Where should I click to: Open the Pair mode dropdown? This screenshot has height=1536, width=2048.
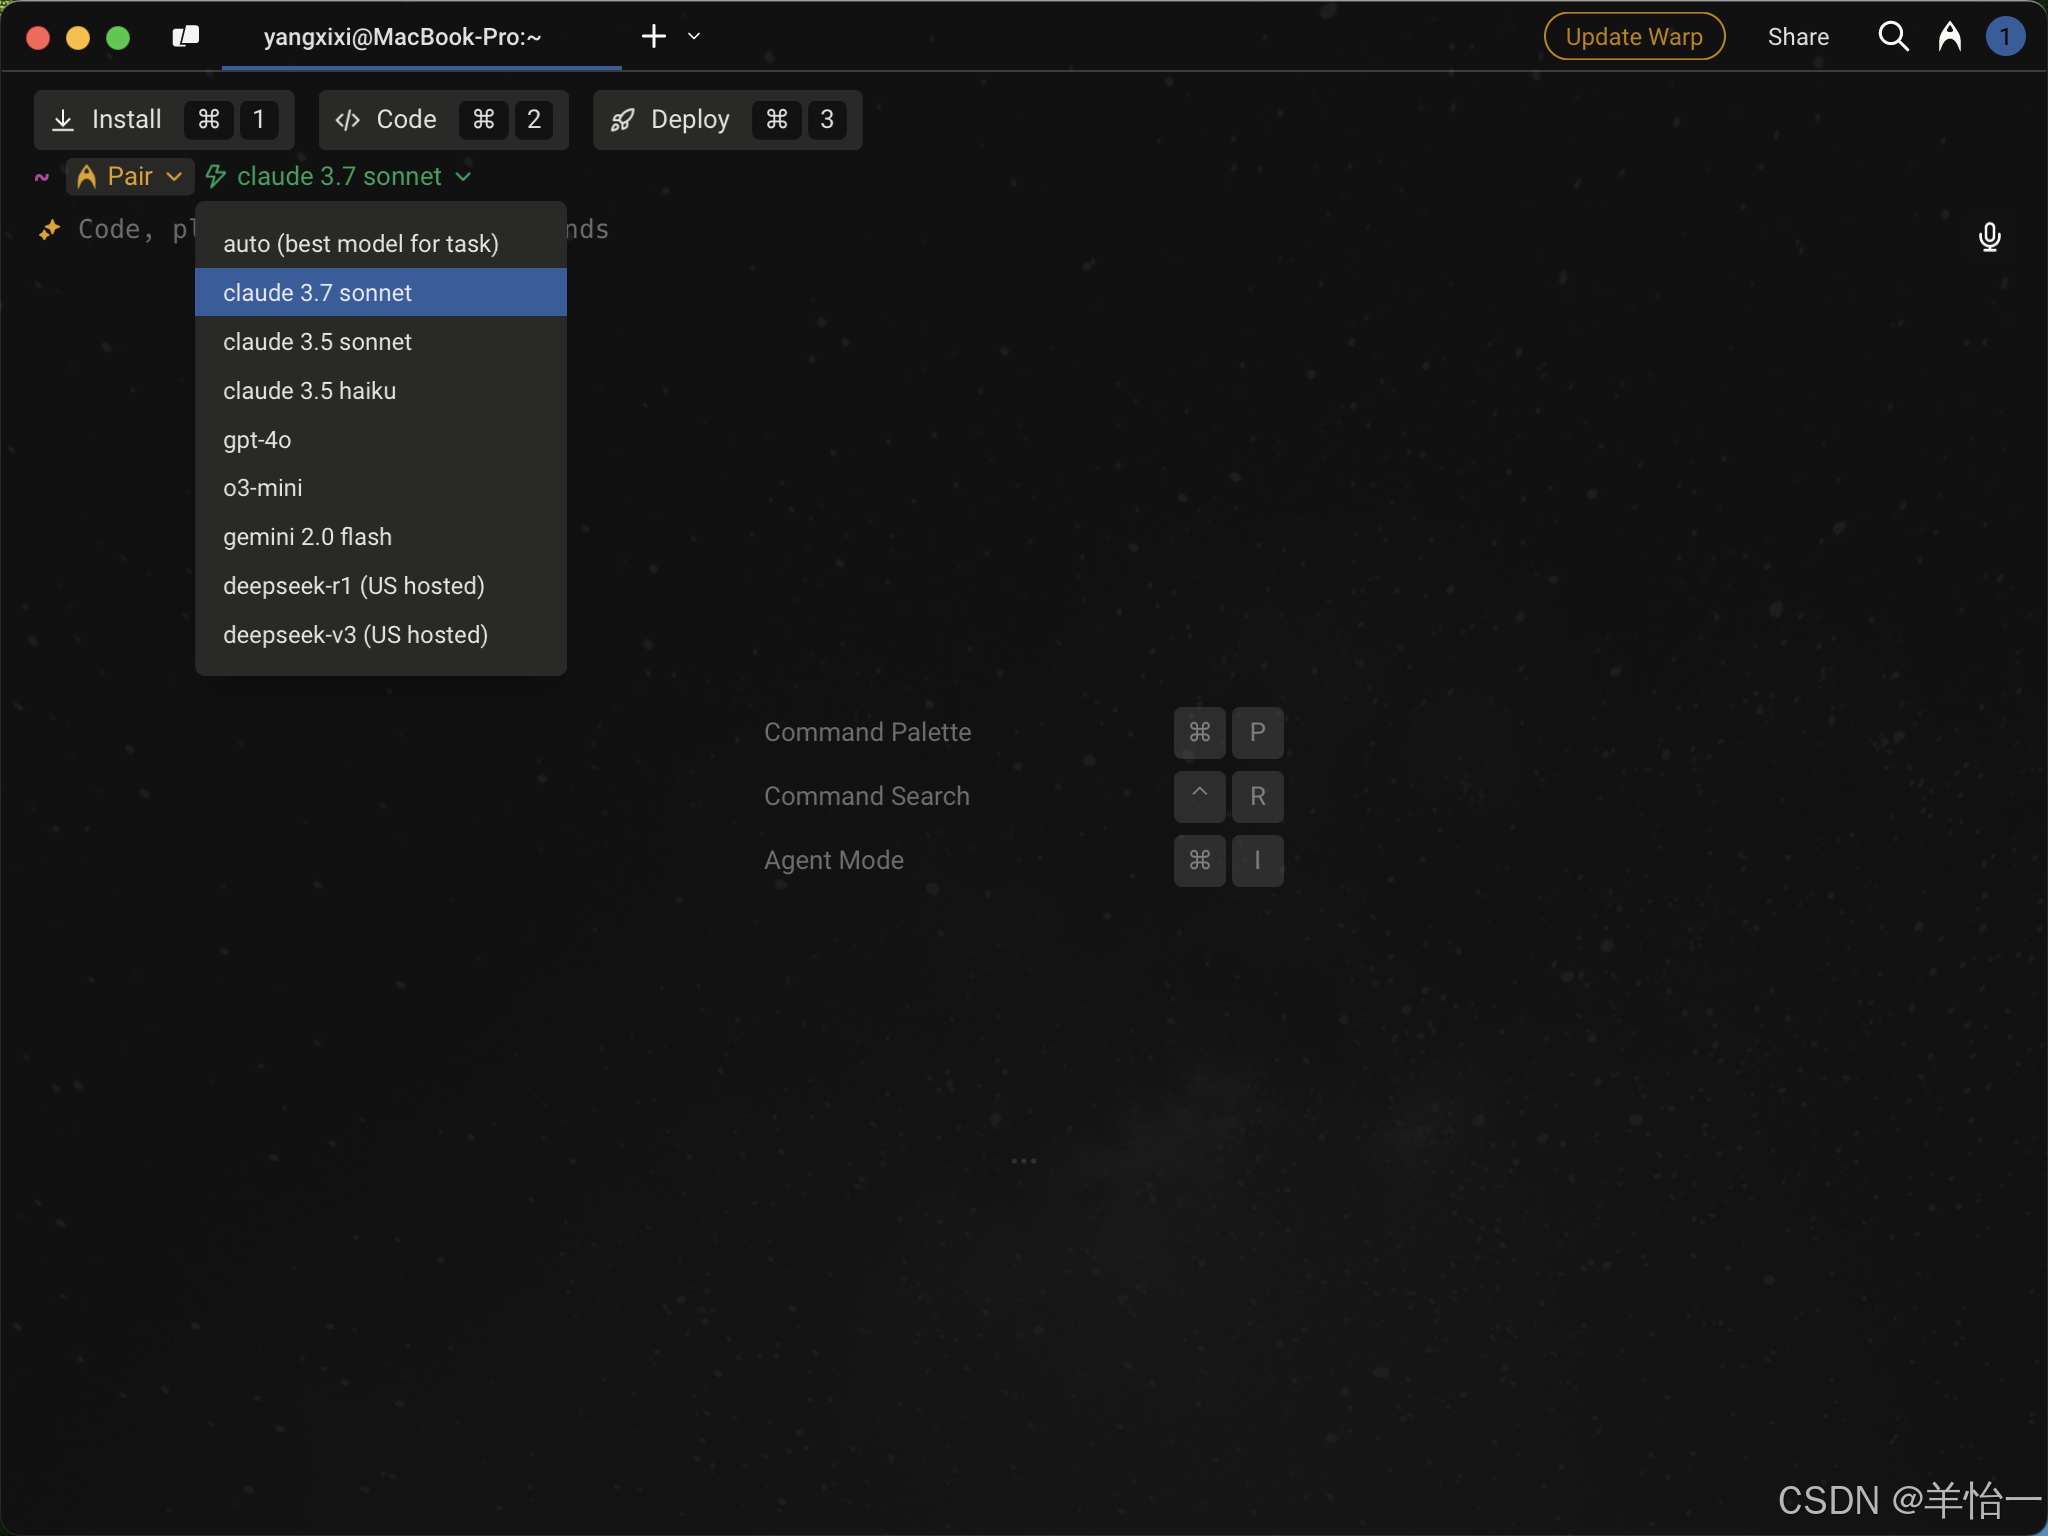[x=130, y=177]
